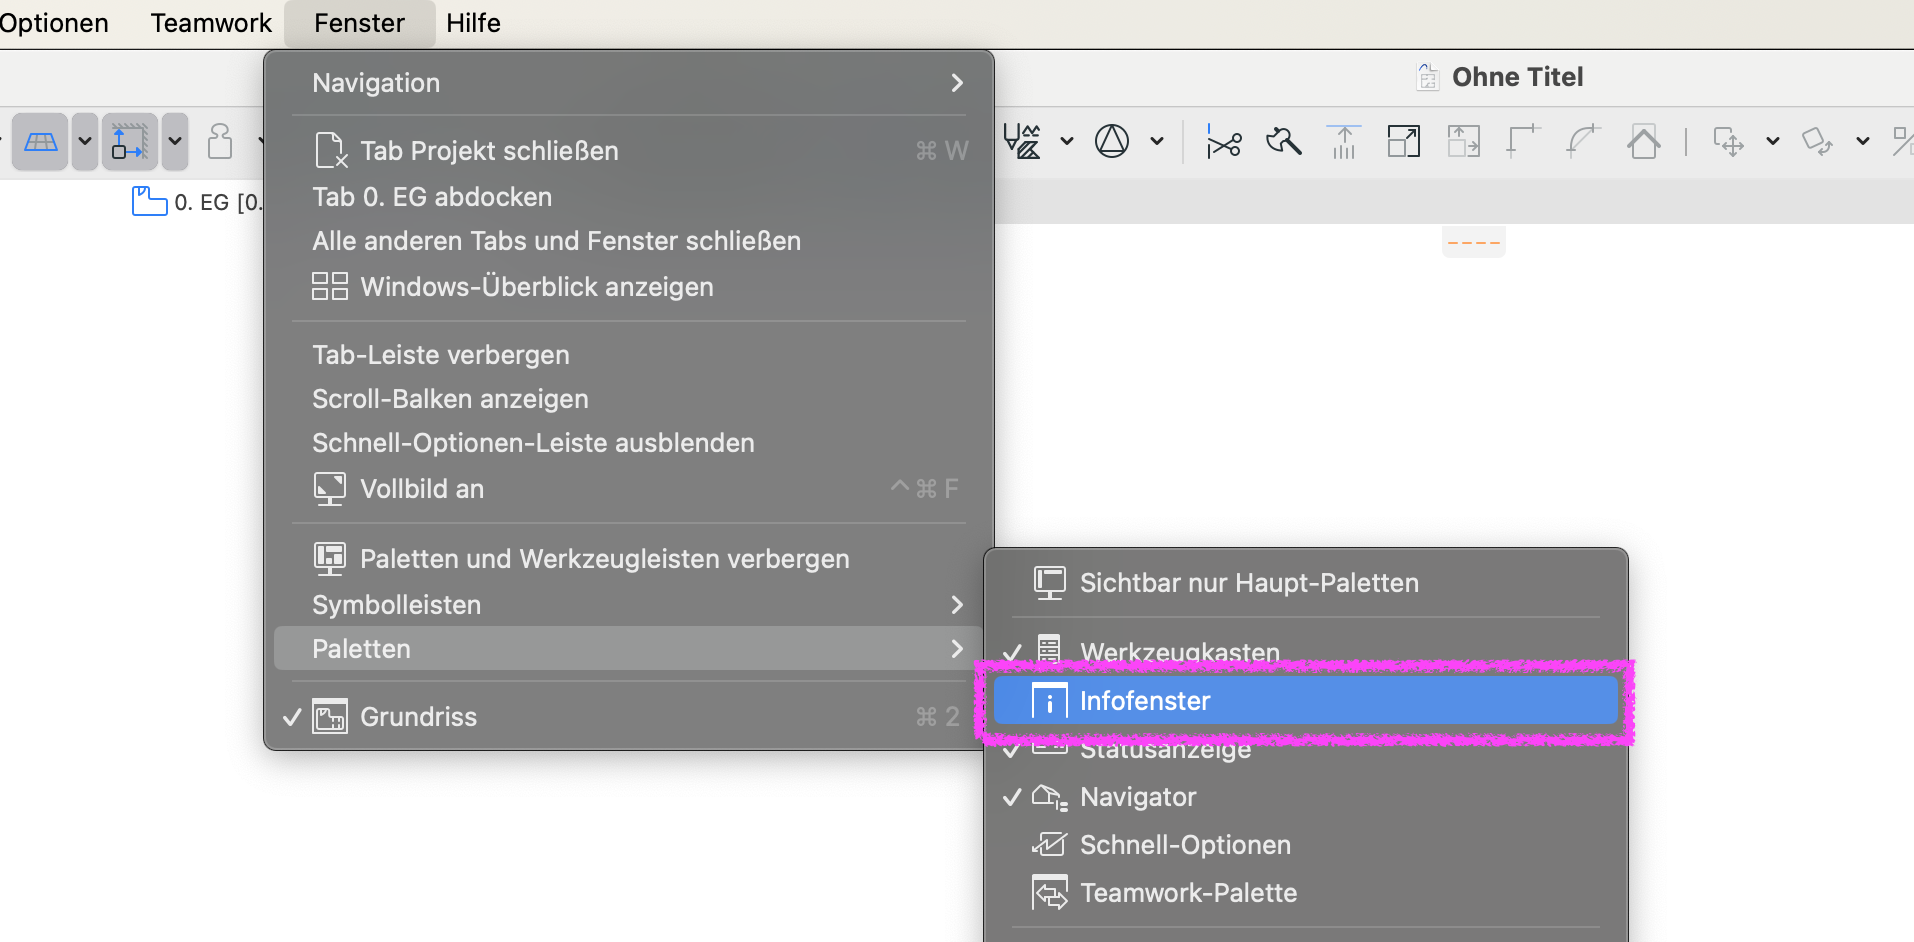The image size is (1914, 942).
Task: Open dropdown next to hatch check icon
Action: [x=1067, y=142]
